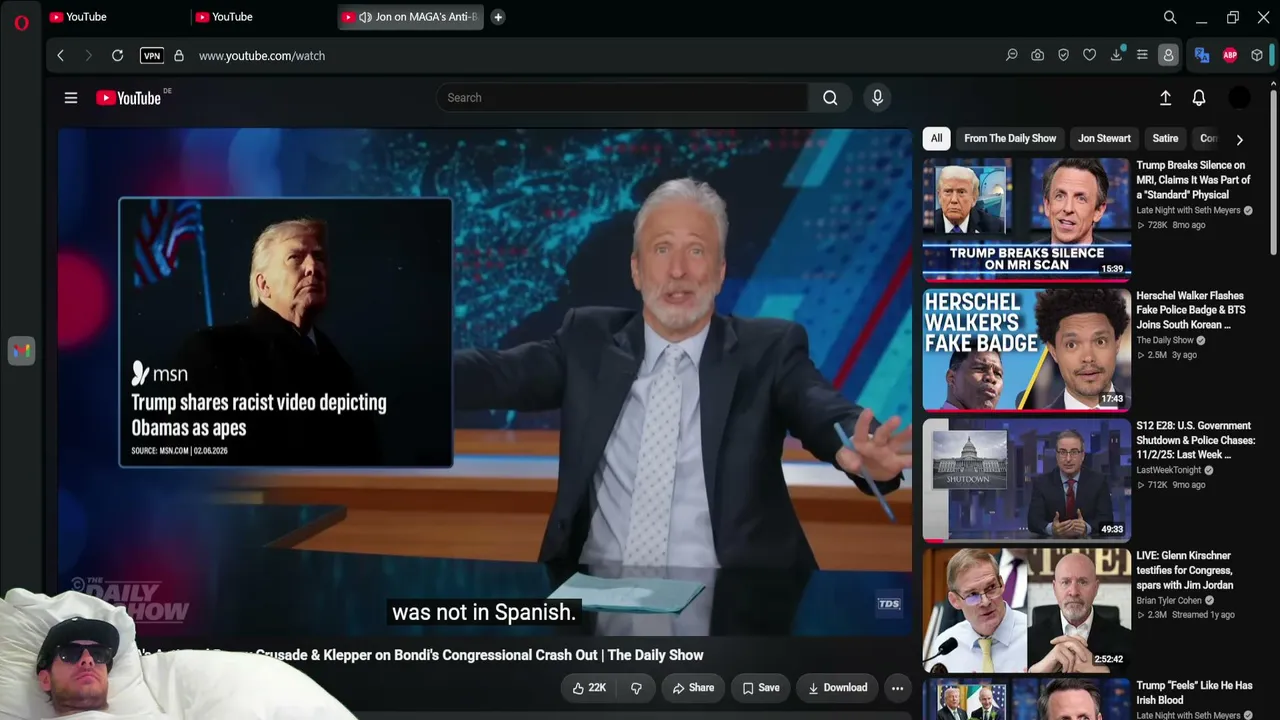This screenshot has width=1280, height=720.
Task: Visit Late Night with Seth Meyers channel, MRI video
Action: pyautogui.click(x=1188, y=211)
